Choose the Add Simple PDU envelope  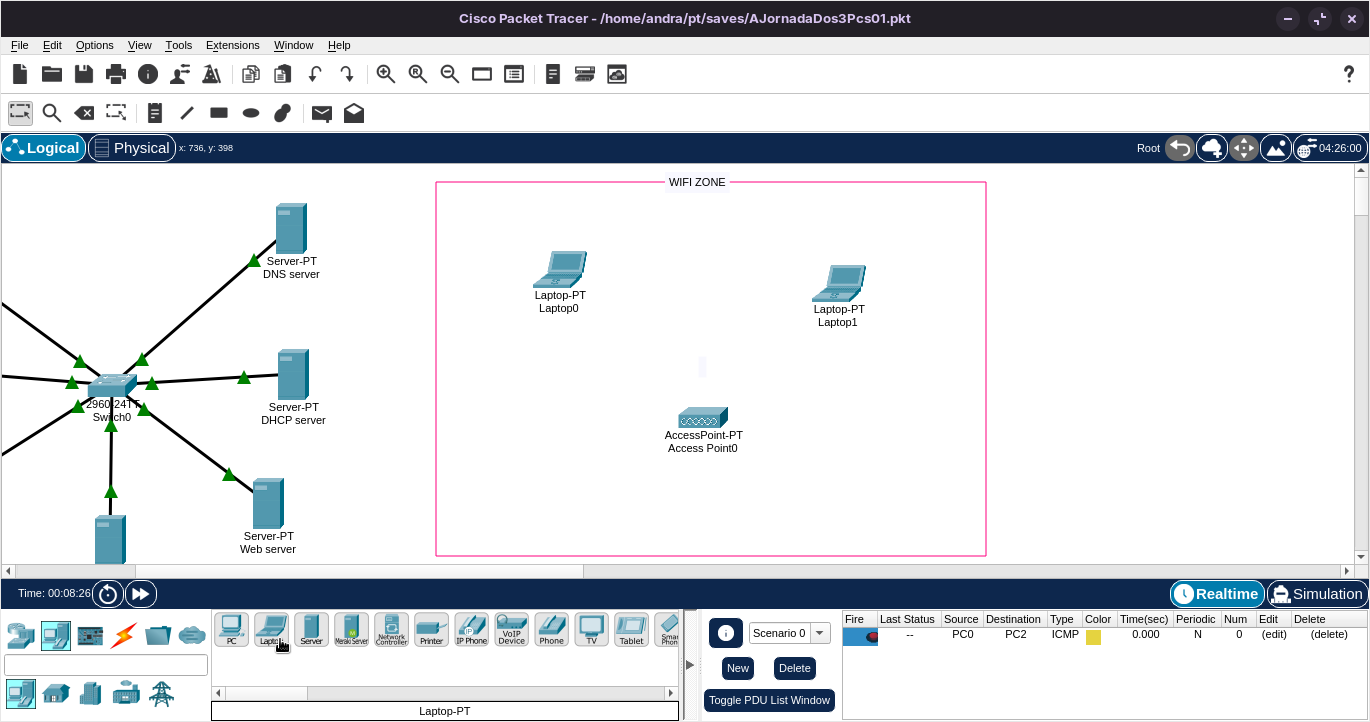(322, 113)
